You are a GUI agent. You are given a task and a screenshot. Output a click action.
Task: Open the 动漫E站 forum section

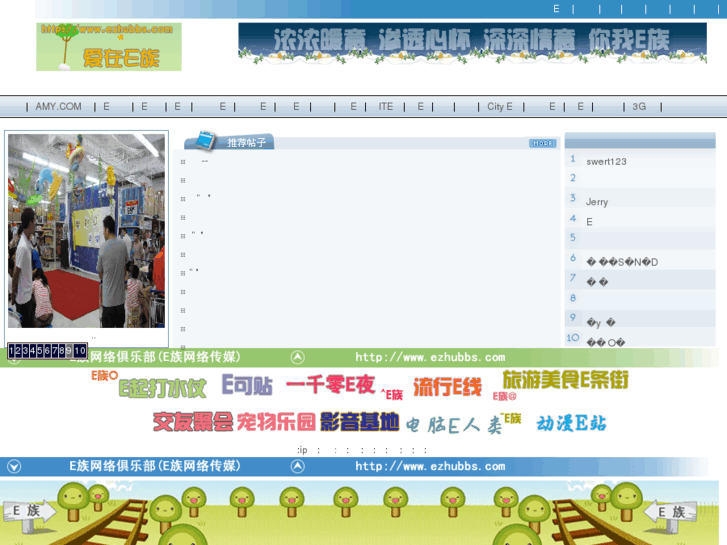tap(571, 423)
